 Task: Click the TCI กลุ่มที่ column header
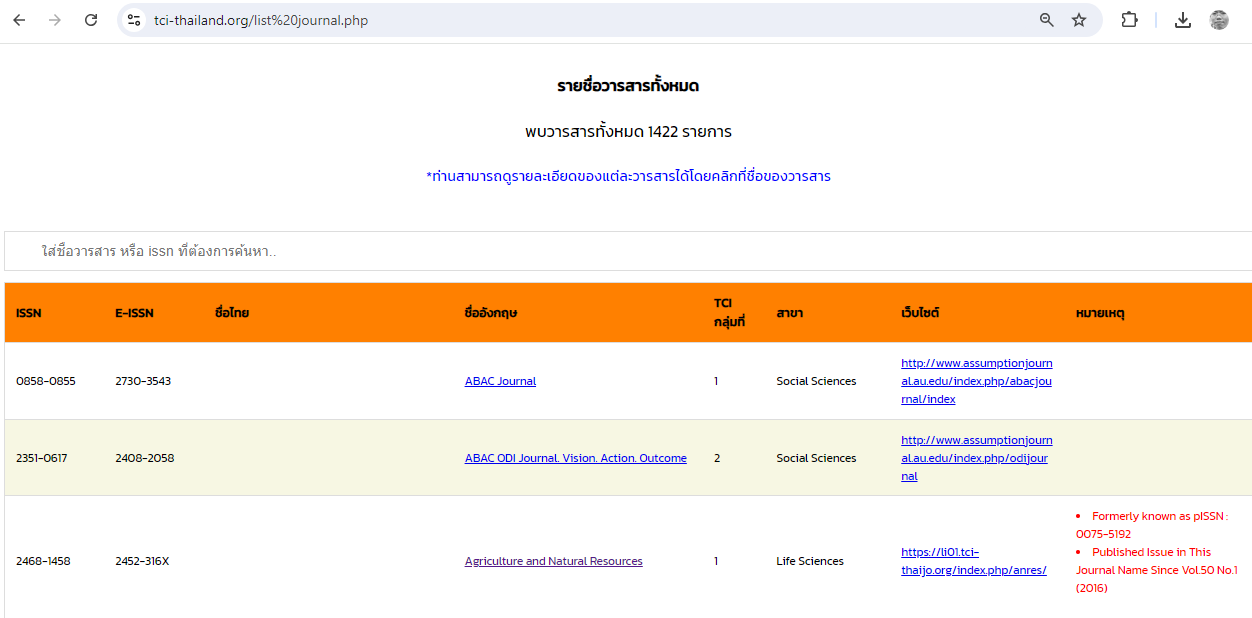(x=729, y=313)
